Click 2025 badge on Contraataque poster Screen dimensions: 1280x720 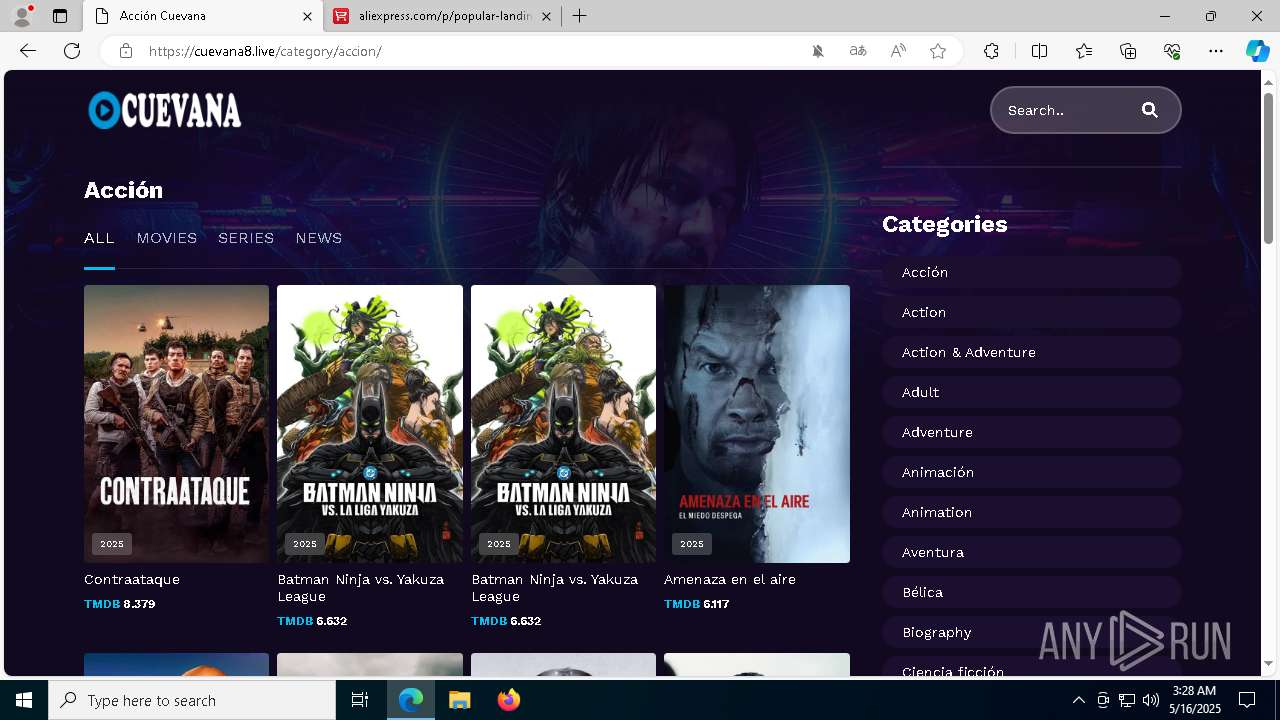[x=112, y=544]
